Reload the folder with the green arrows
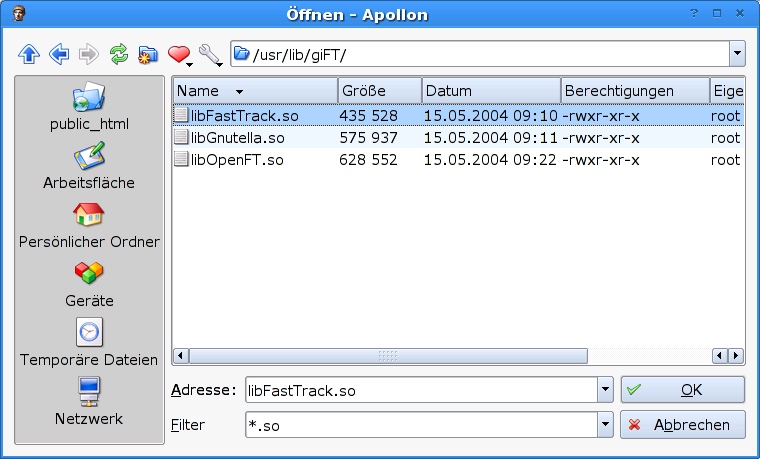 119,54
